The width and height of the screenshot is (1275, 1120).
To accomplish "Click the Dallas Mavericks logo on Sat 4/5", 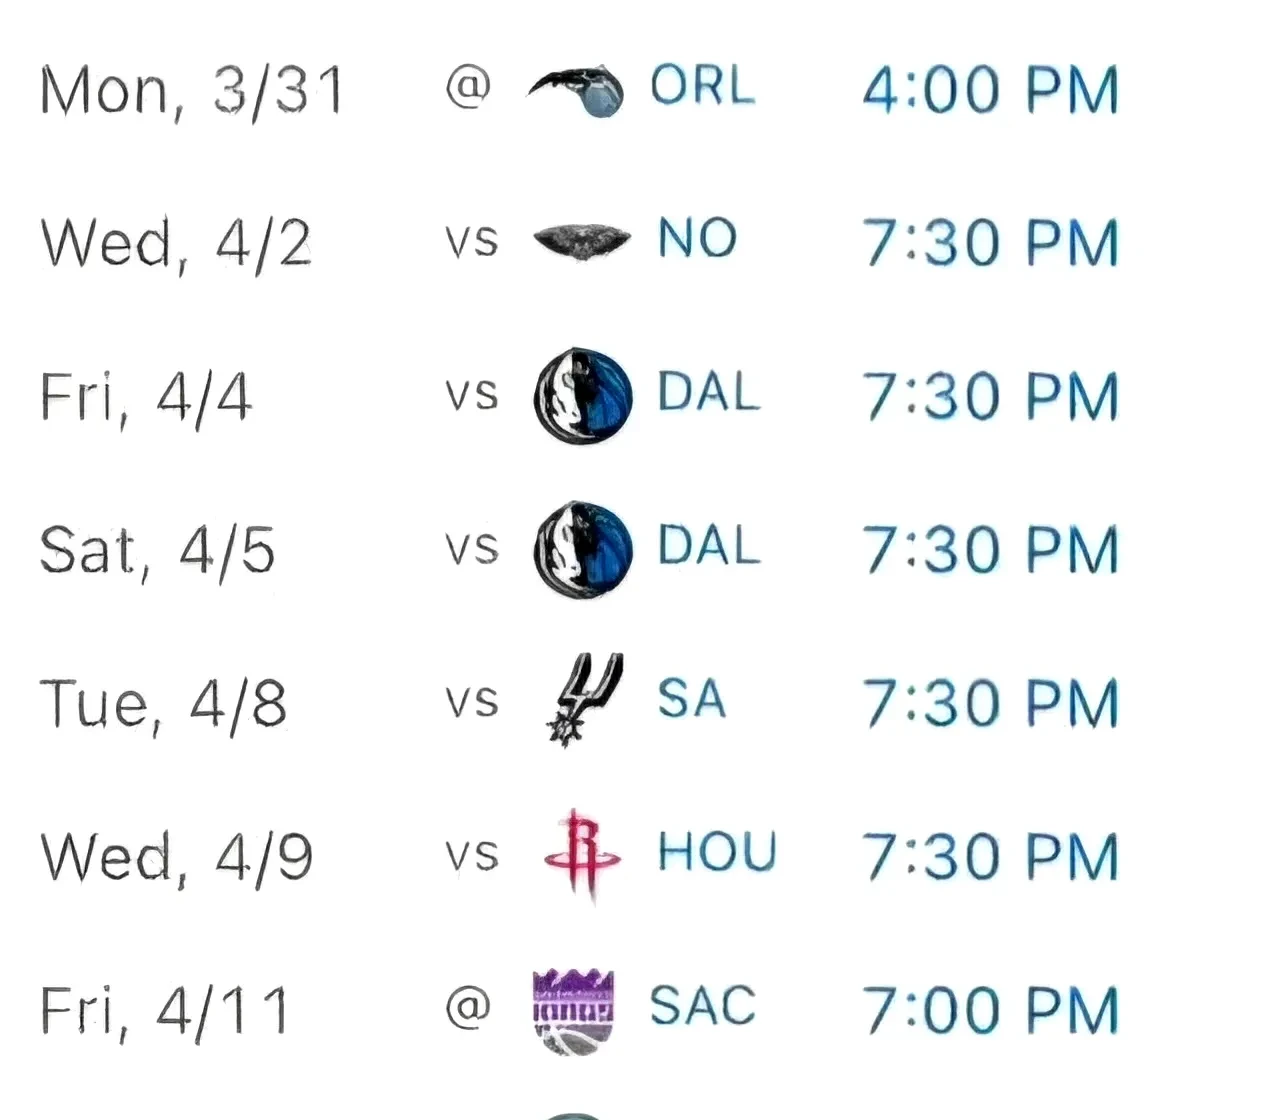I will click(x=583, y=549).
